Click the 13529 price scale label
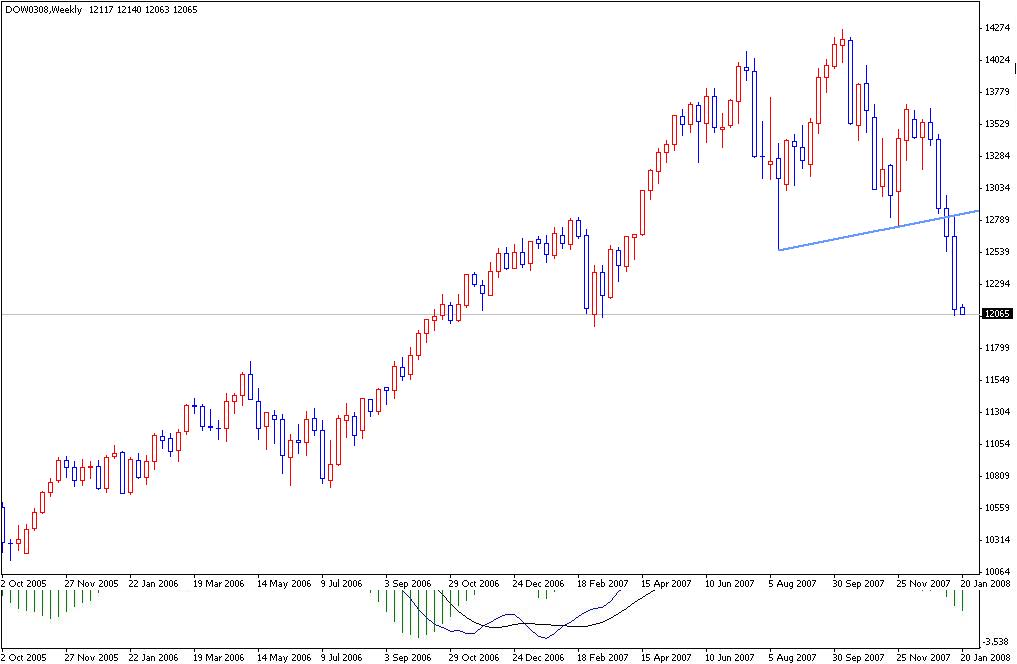The width and height of the screenshot is (1017, 664). pos(997,124)
